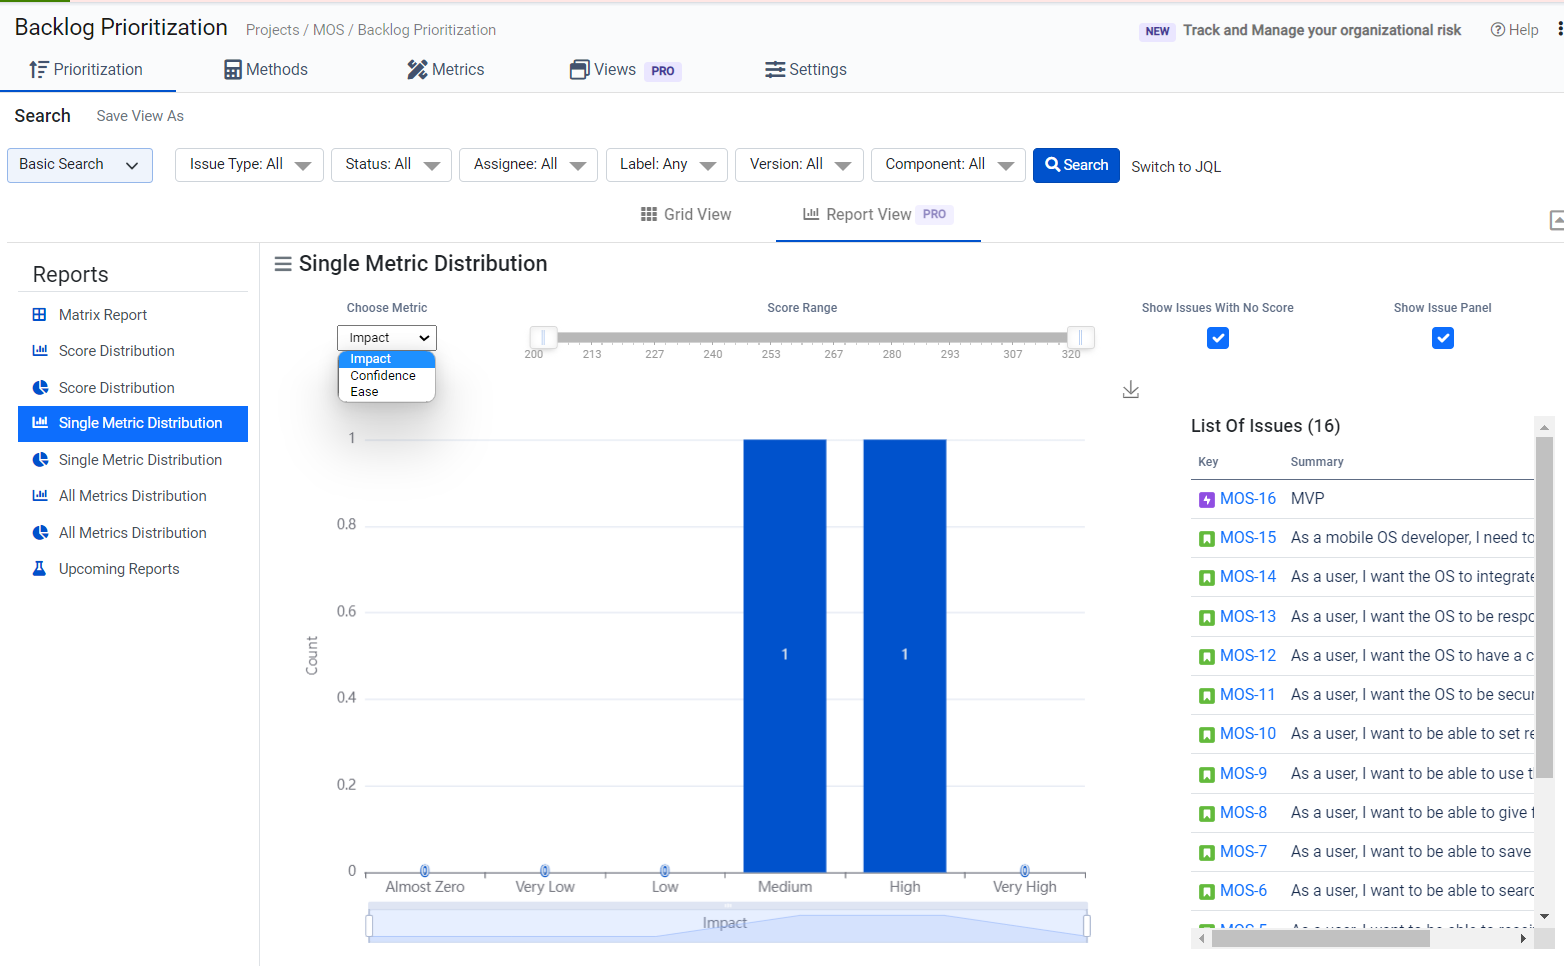The height and width of the screenshot is (966, 1564).
Task: Expand the Issue Type filter dropdown
Action: pos(249,165)
